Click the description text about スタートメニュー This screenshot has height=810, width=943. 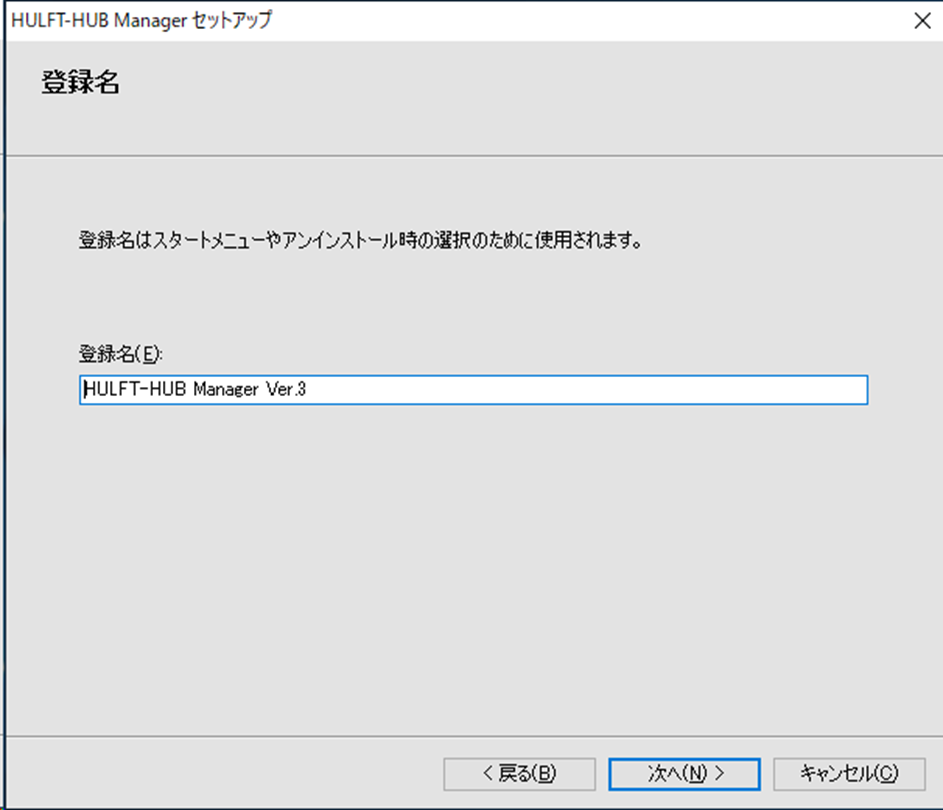[360, 241]
